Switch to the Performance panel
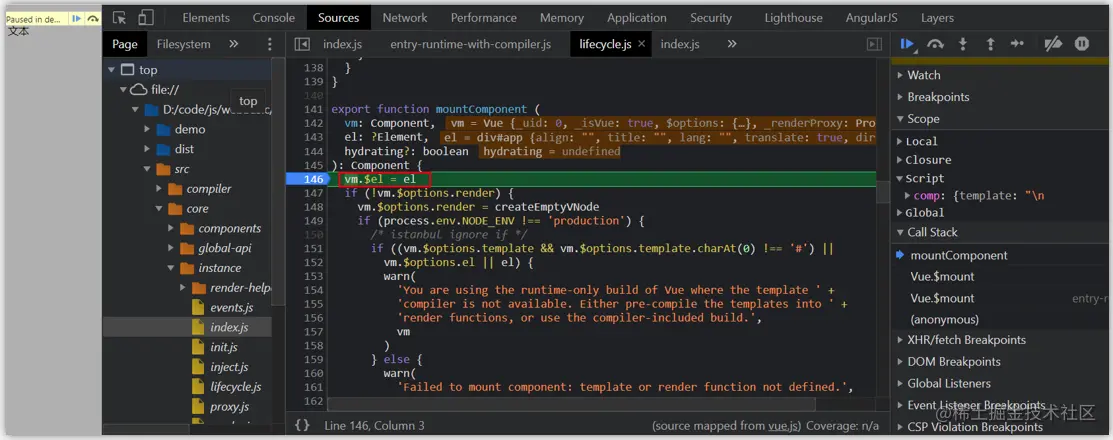Viewport: 1113px width, 440px height. point(484,18)
